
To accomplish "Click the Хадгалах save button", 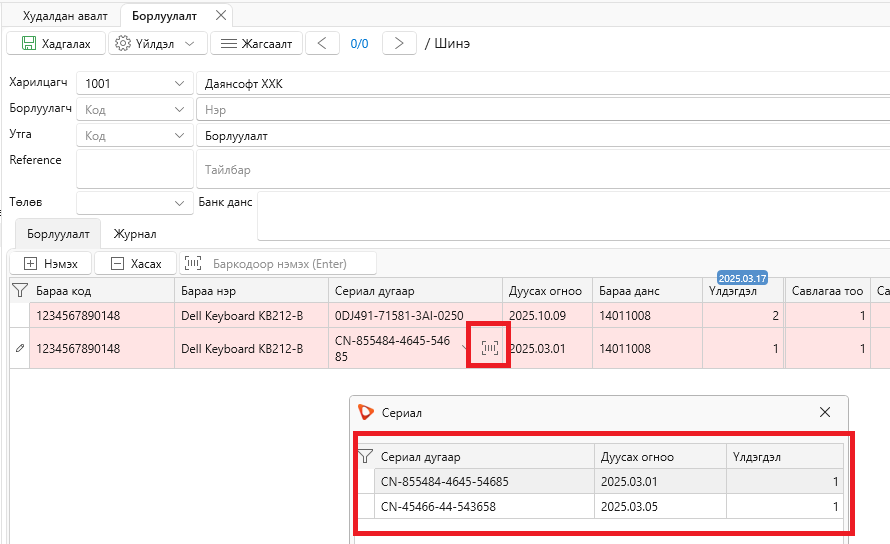I will [x=56, y=44].
